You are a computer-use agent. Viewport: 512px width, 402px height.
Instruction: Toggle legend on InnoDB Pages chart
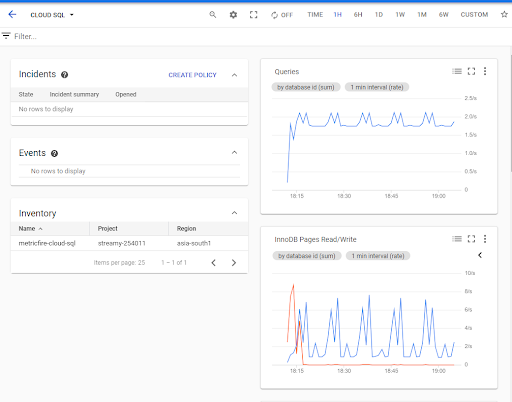click(457, 239)
